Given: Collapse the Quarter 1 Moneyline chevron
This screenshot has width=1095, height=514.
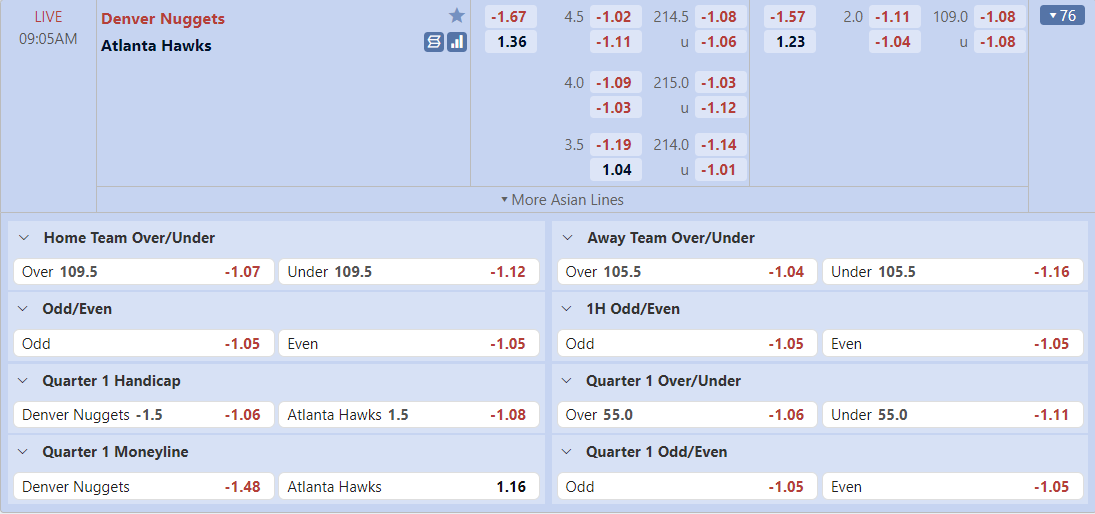Looking at the screenshot, I should click(24, 453).
